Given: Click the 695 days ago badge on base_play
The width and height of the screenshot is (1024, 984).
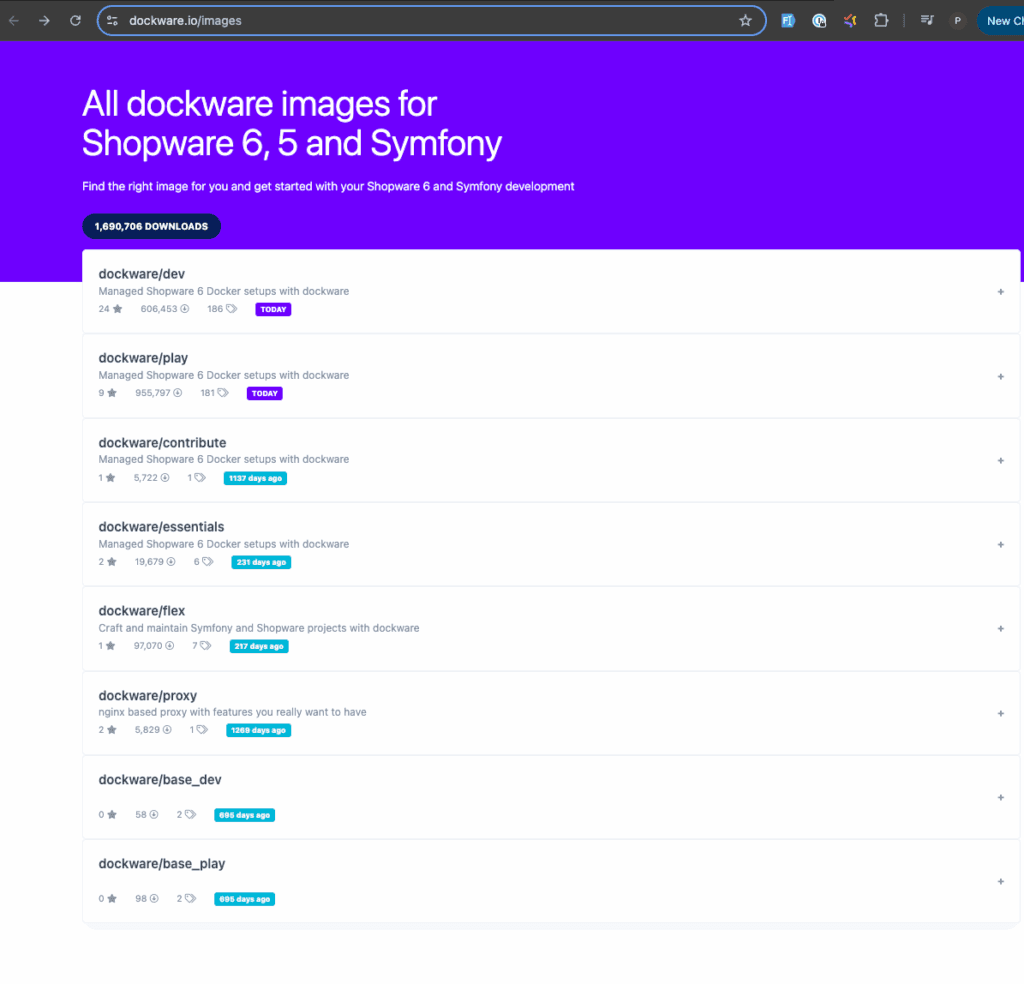Looking at the screenshot, I should point(244,900).
